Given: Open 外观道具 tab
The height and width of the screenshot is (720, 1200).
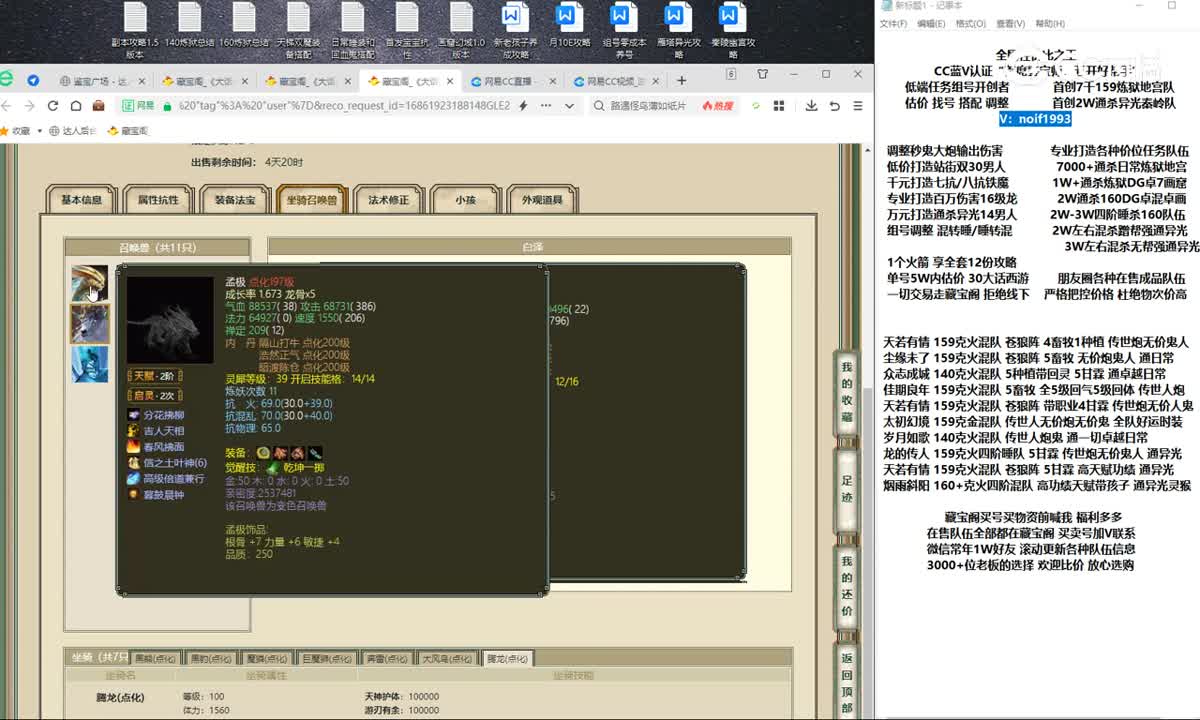Looking at the screenshot, I should click(x=542, y=200).
